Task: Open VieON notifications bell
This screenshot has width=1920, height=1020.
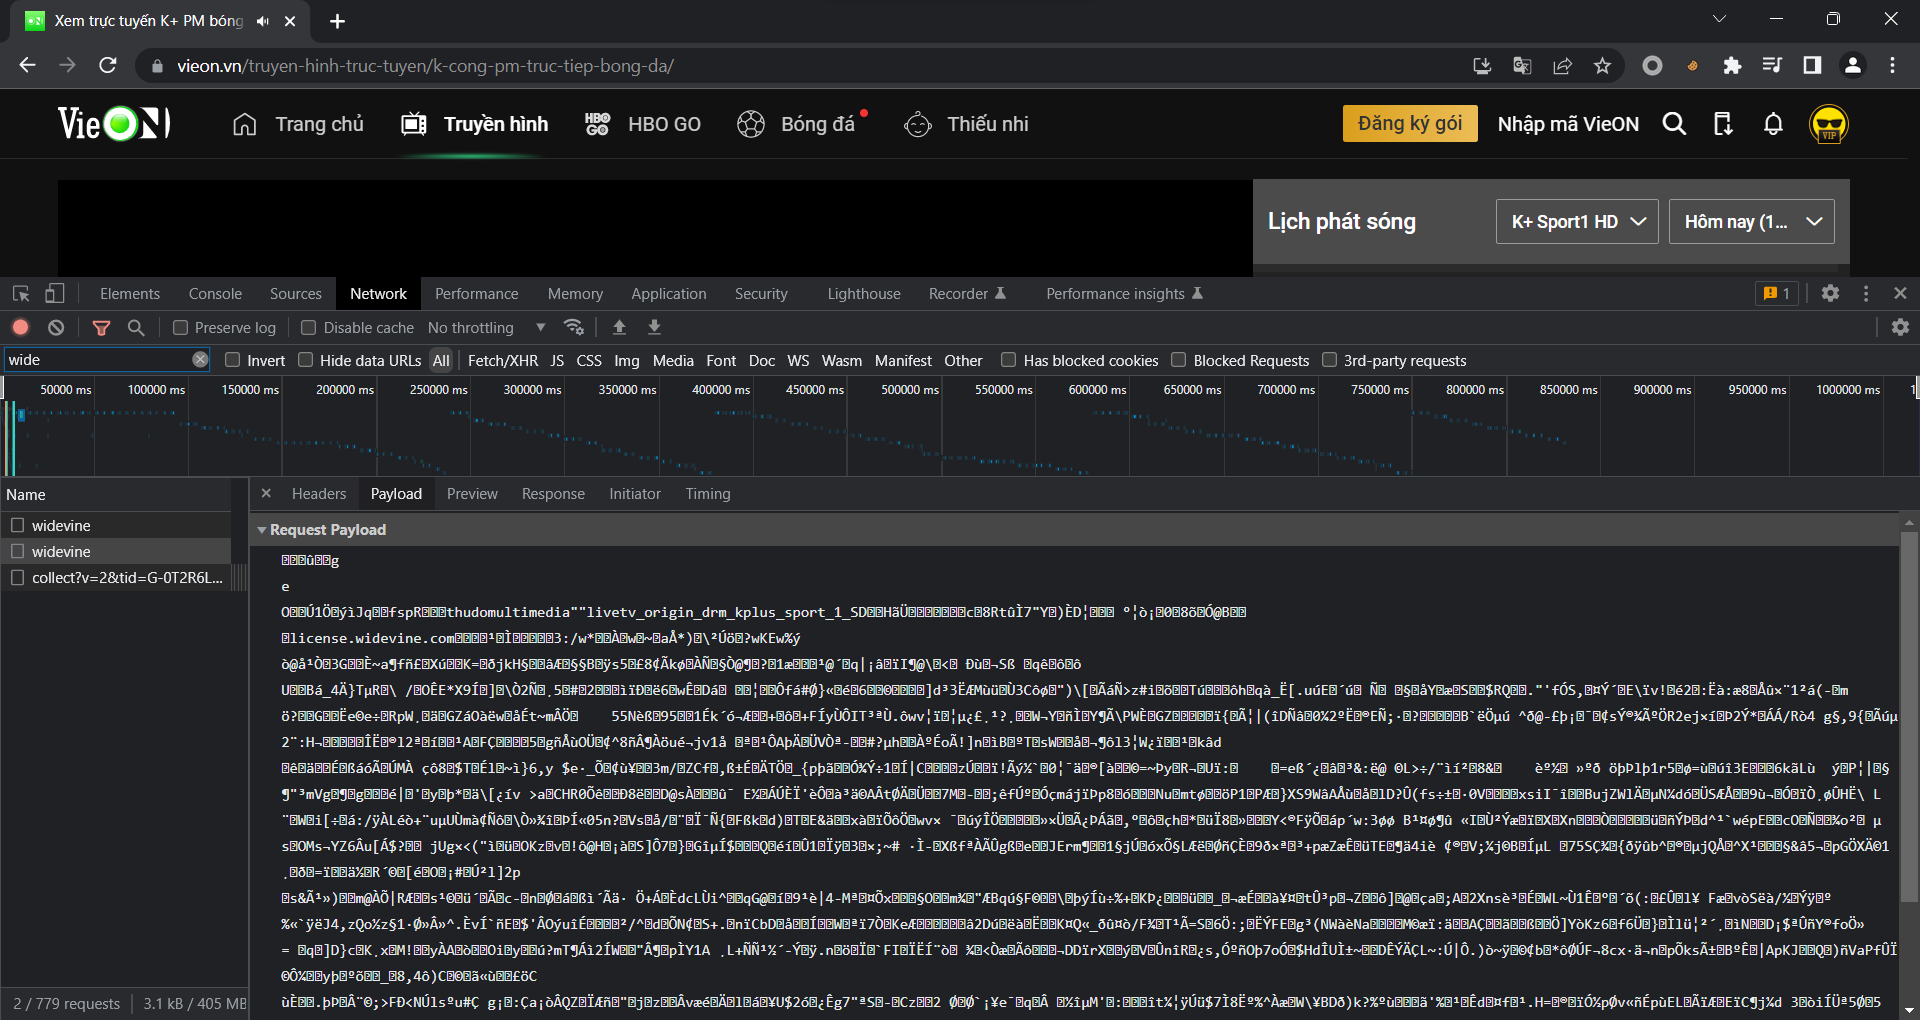Action: [x=1773, y=124]
